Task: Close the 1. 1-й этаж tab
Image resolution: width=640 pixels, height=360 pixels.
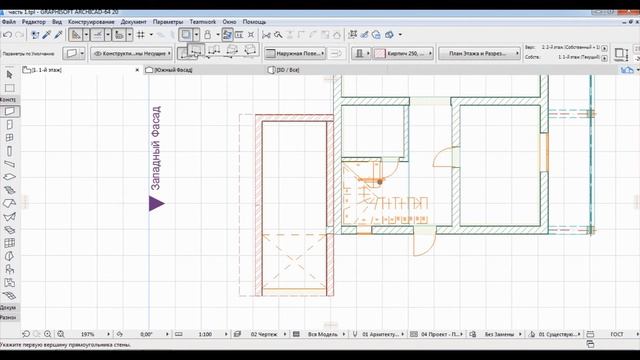Action: click(x=137, y=70)
